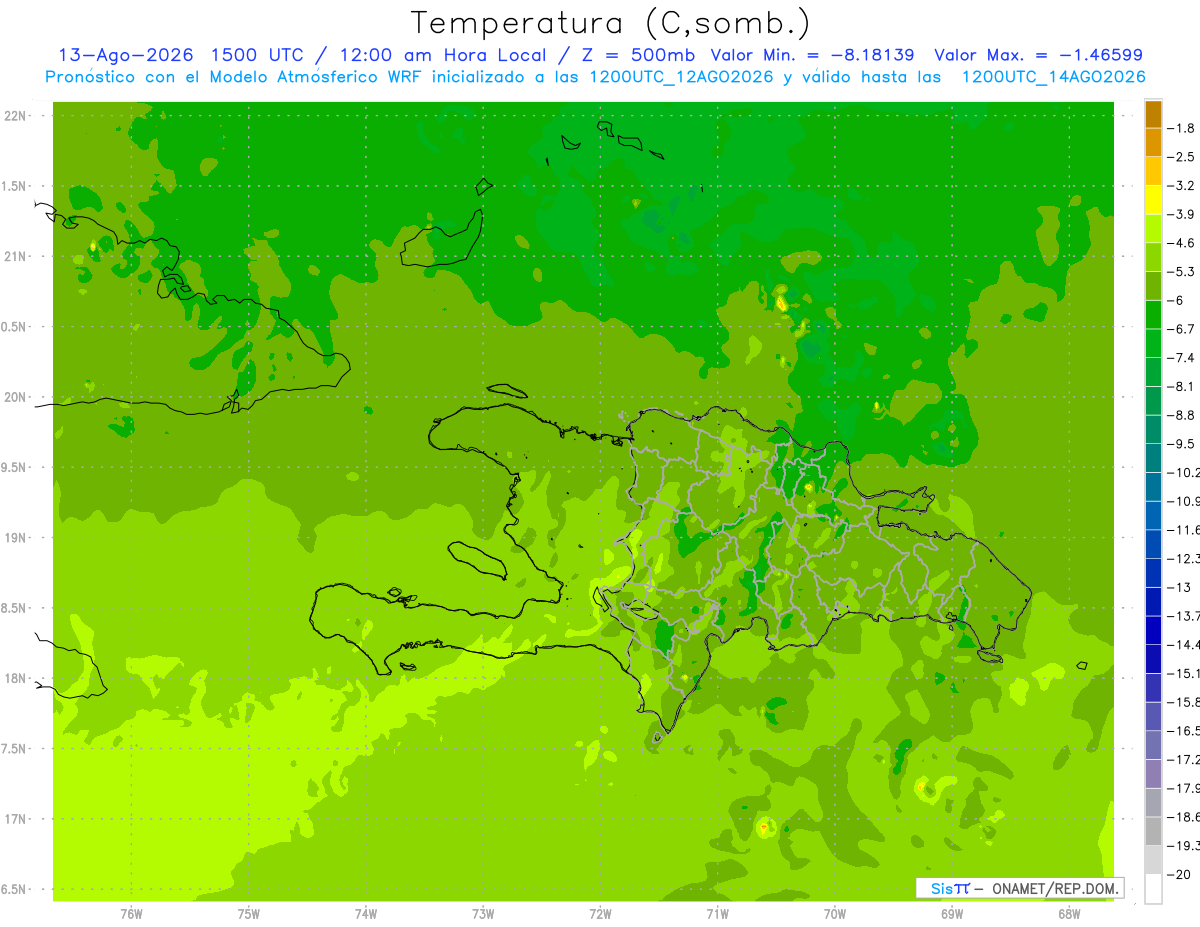The height and width of the screenshot is (927, 1200).
Task: Click the "72W" longitude tick label
Action: 600,914
